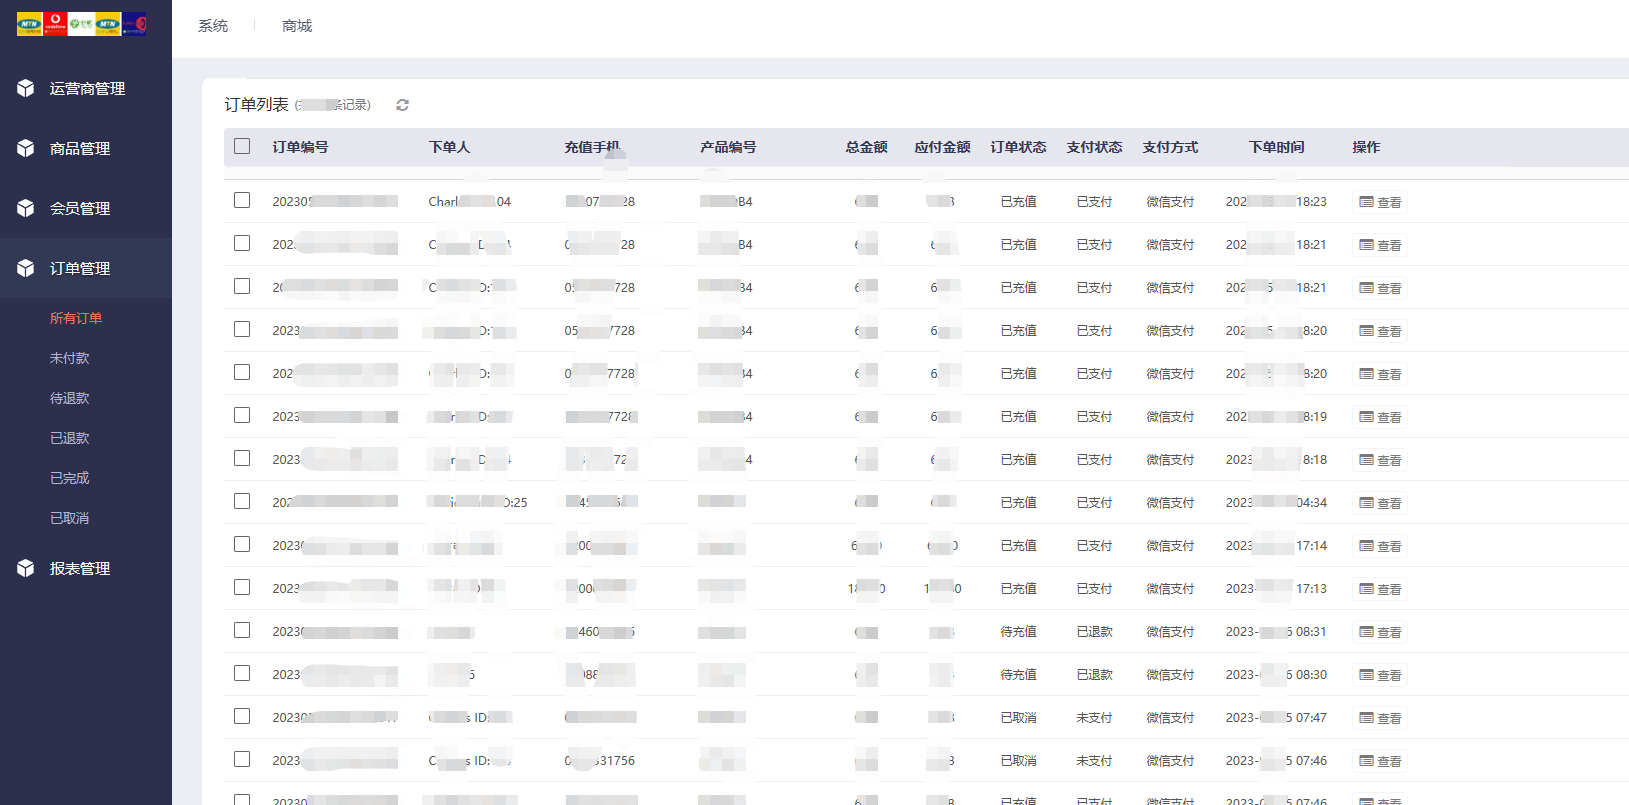Click 查看 for the order timed 07:47
Image resolution: width=1629 pixels, height=805 pixels.
click(x=1380, y=718)
